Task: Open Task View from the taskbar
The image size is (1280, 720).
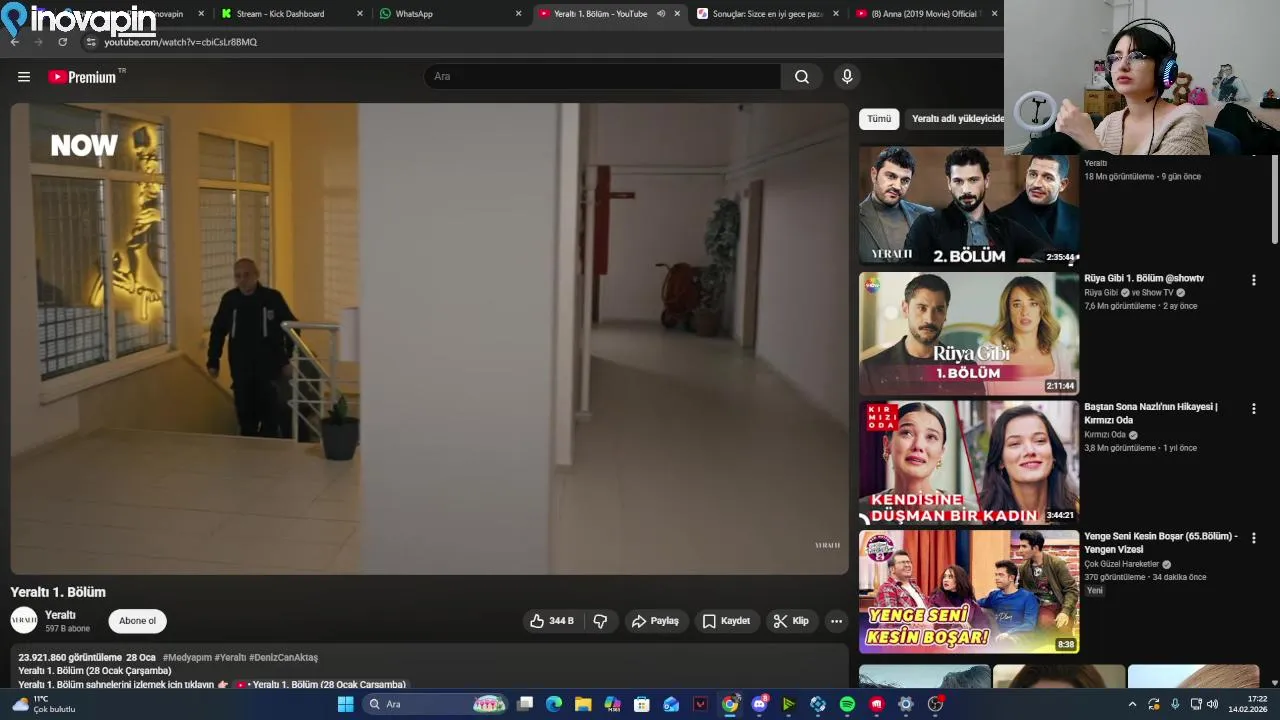Action: point(525,704)
